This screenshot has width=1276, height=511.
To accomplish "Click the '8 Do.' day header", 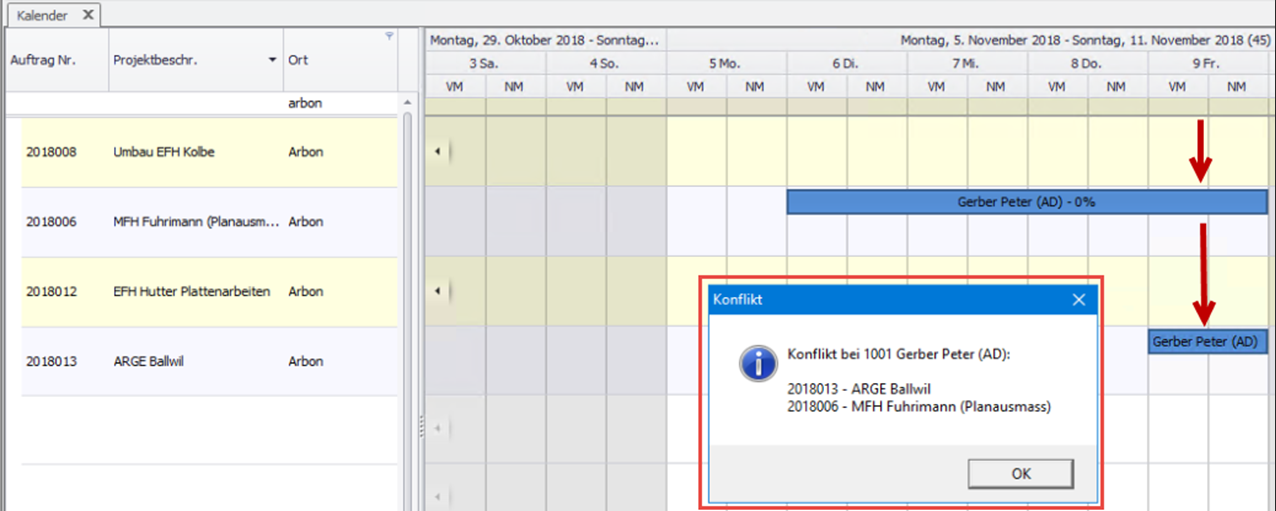I will pos(1087,63).
